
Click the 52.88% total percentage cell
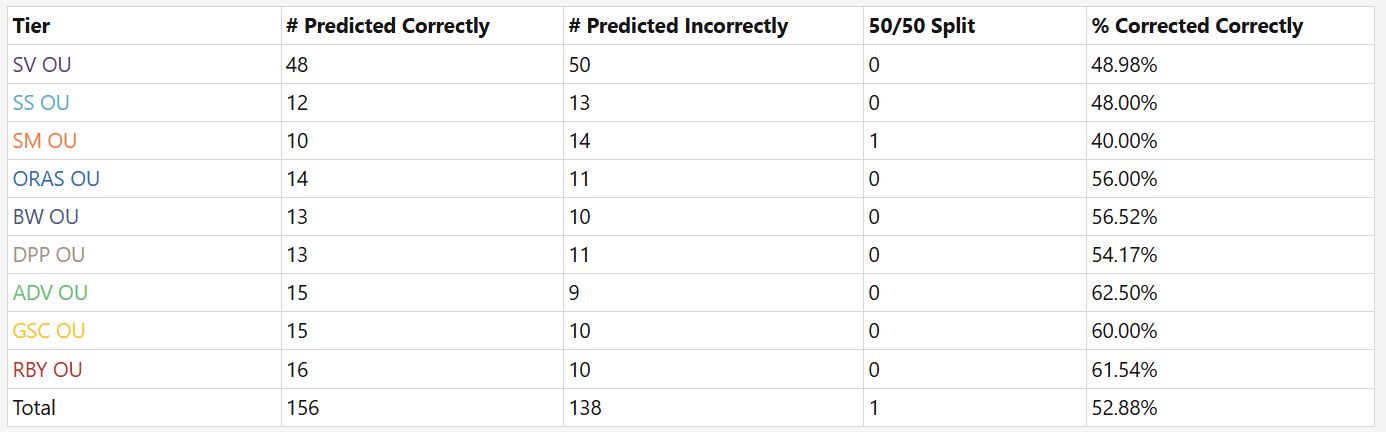pos(1125,407)
